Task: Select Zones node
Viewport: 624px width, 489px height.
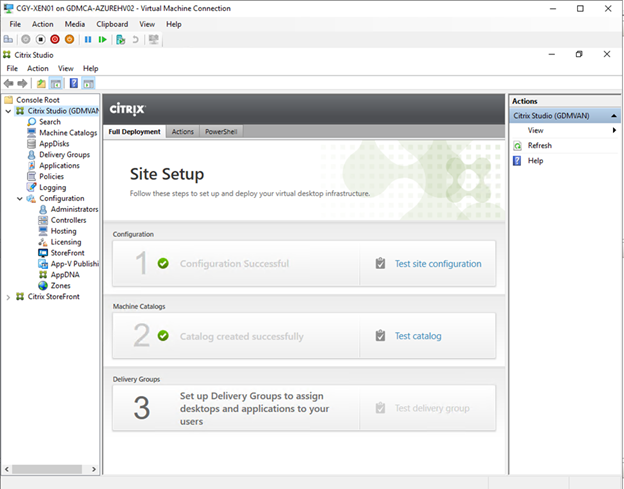Action: [60, 286]
